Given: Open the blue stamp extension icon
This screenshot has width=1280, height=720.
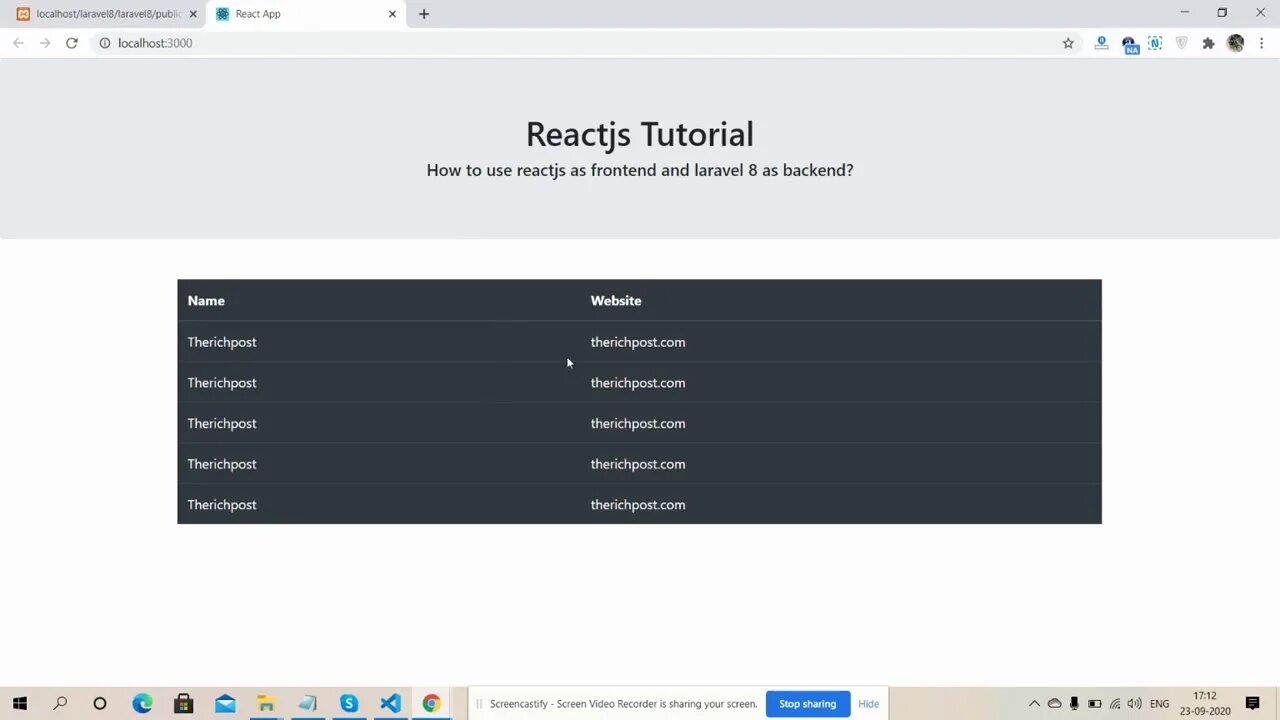Looking at the screenshot, I should point(1101,43).
